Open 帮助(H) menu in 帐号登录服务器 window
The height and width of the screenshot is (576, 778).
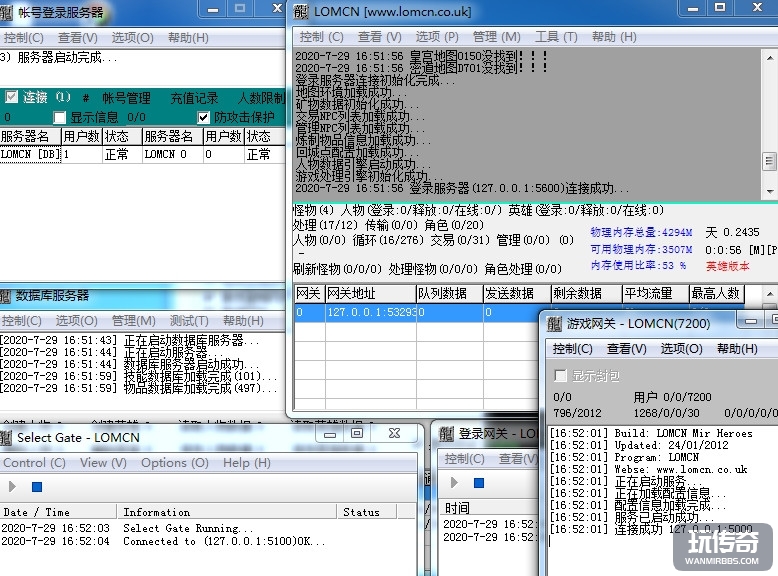(x=188, y=38)
